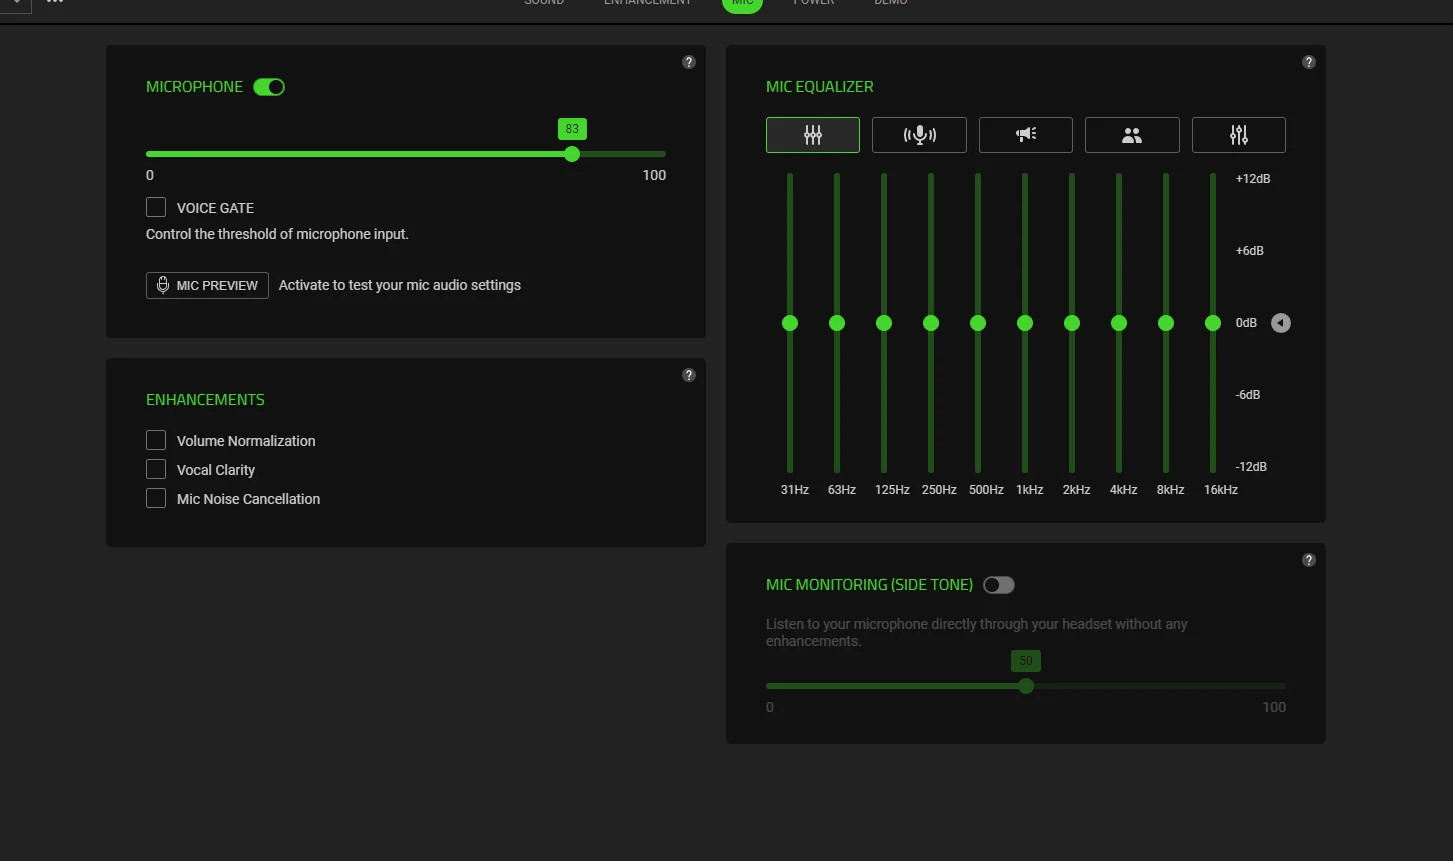Pick the two-people conference equalizer preset
The image size is (1453, 861).
(1132, 135)
